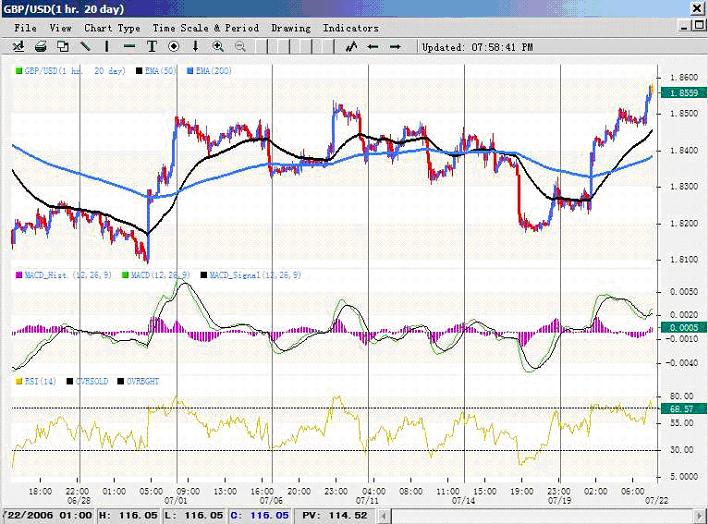Close the GBP/USD chart window
This screenshot has width=708, height=524.
697,8
